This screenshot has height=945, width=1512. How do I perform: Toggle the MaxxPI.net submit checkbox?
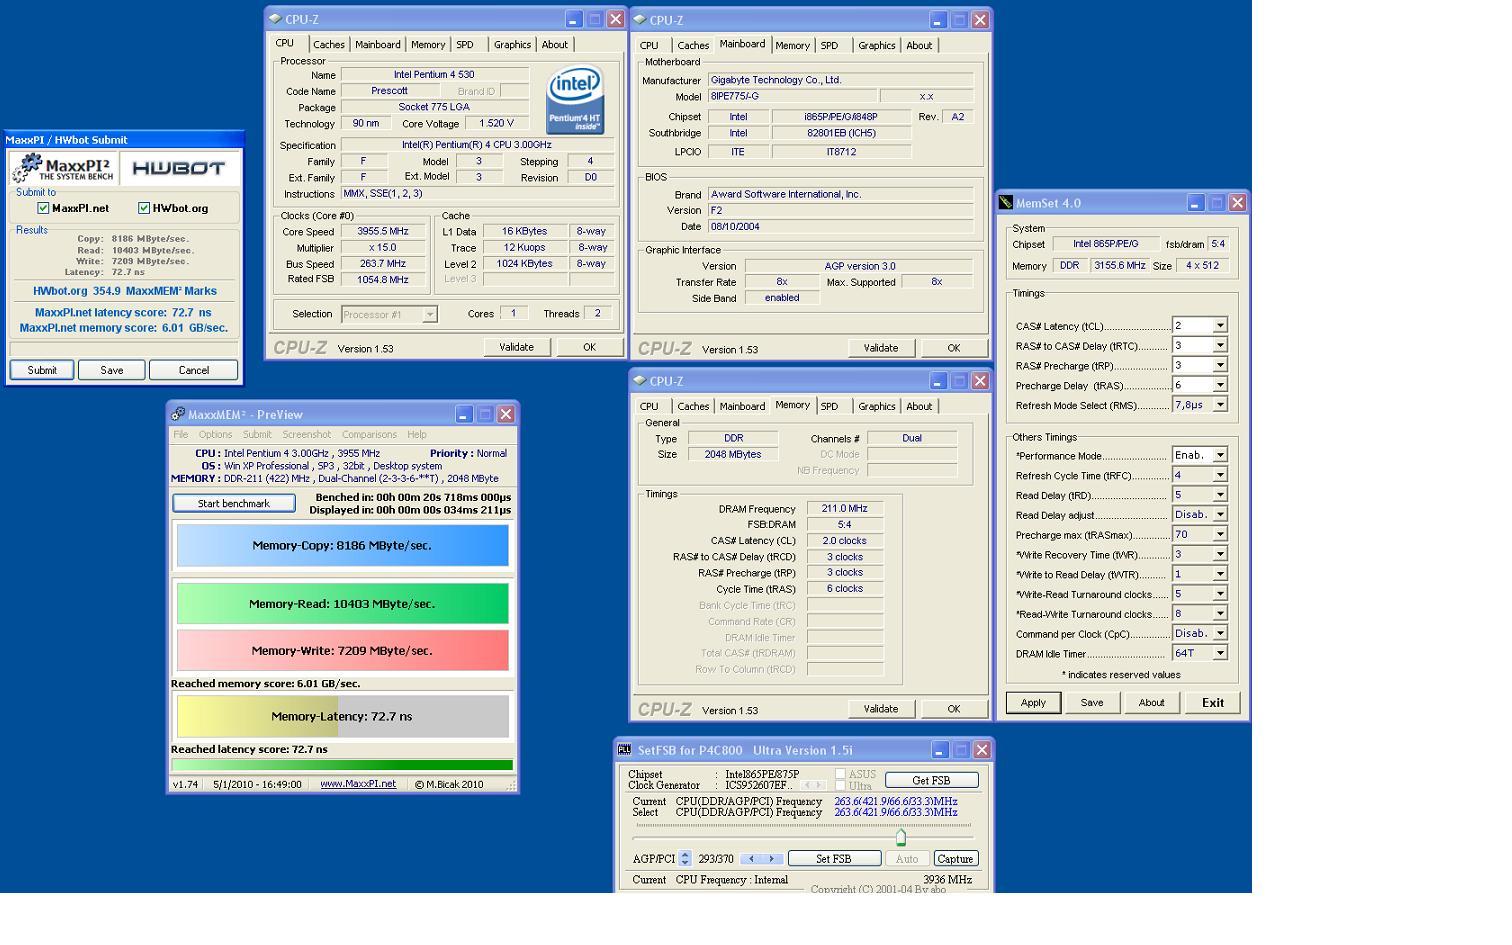[43, 208]
